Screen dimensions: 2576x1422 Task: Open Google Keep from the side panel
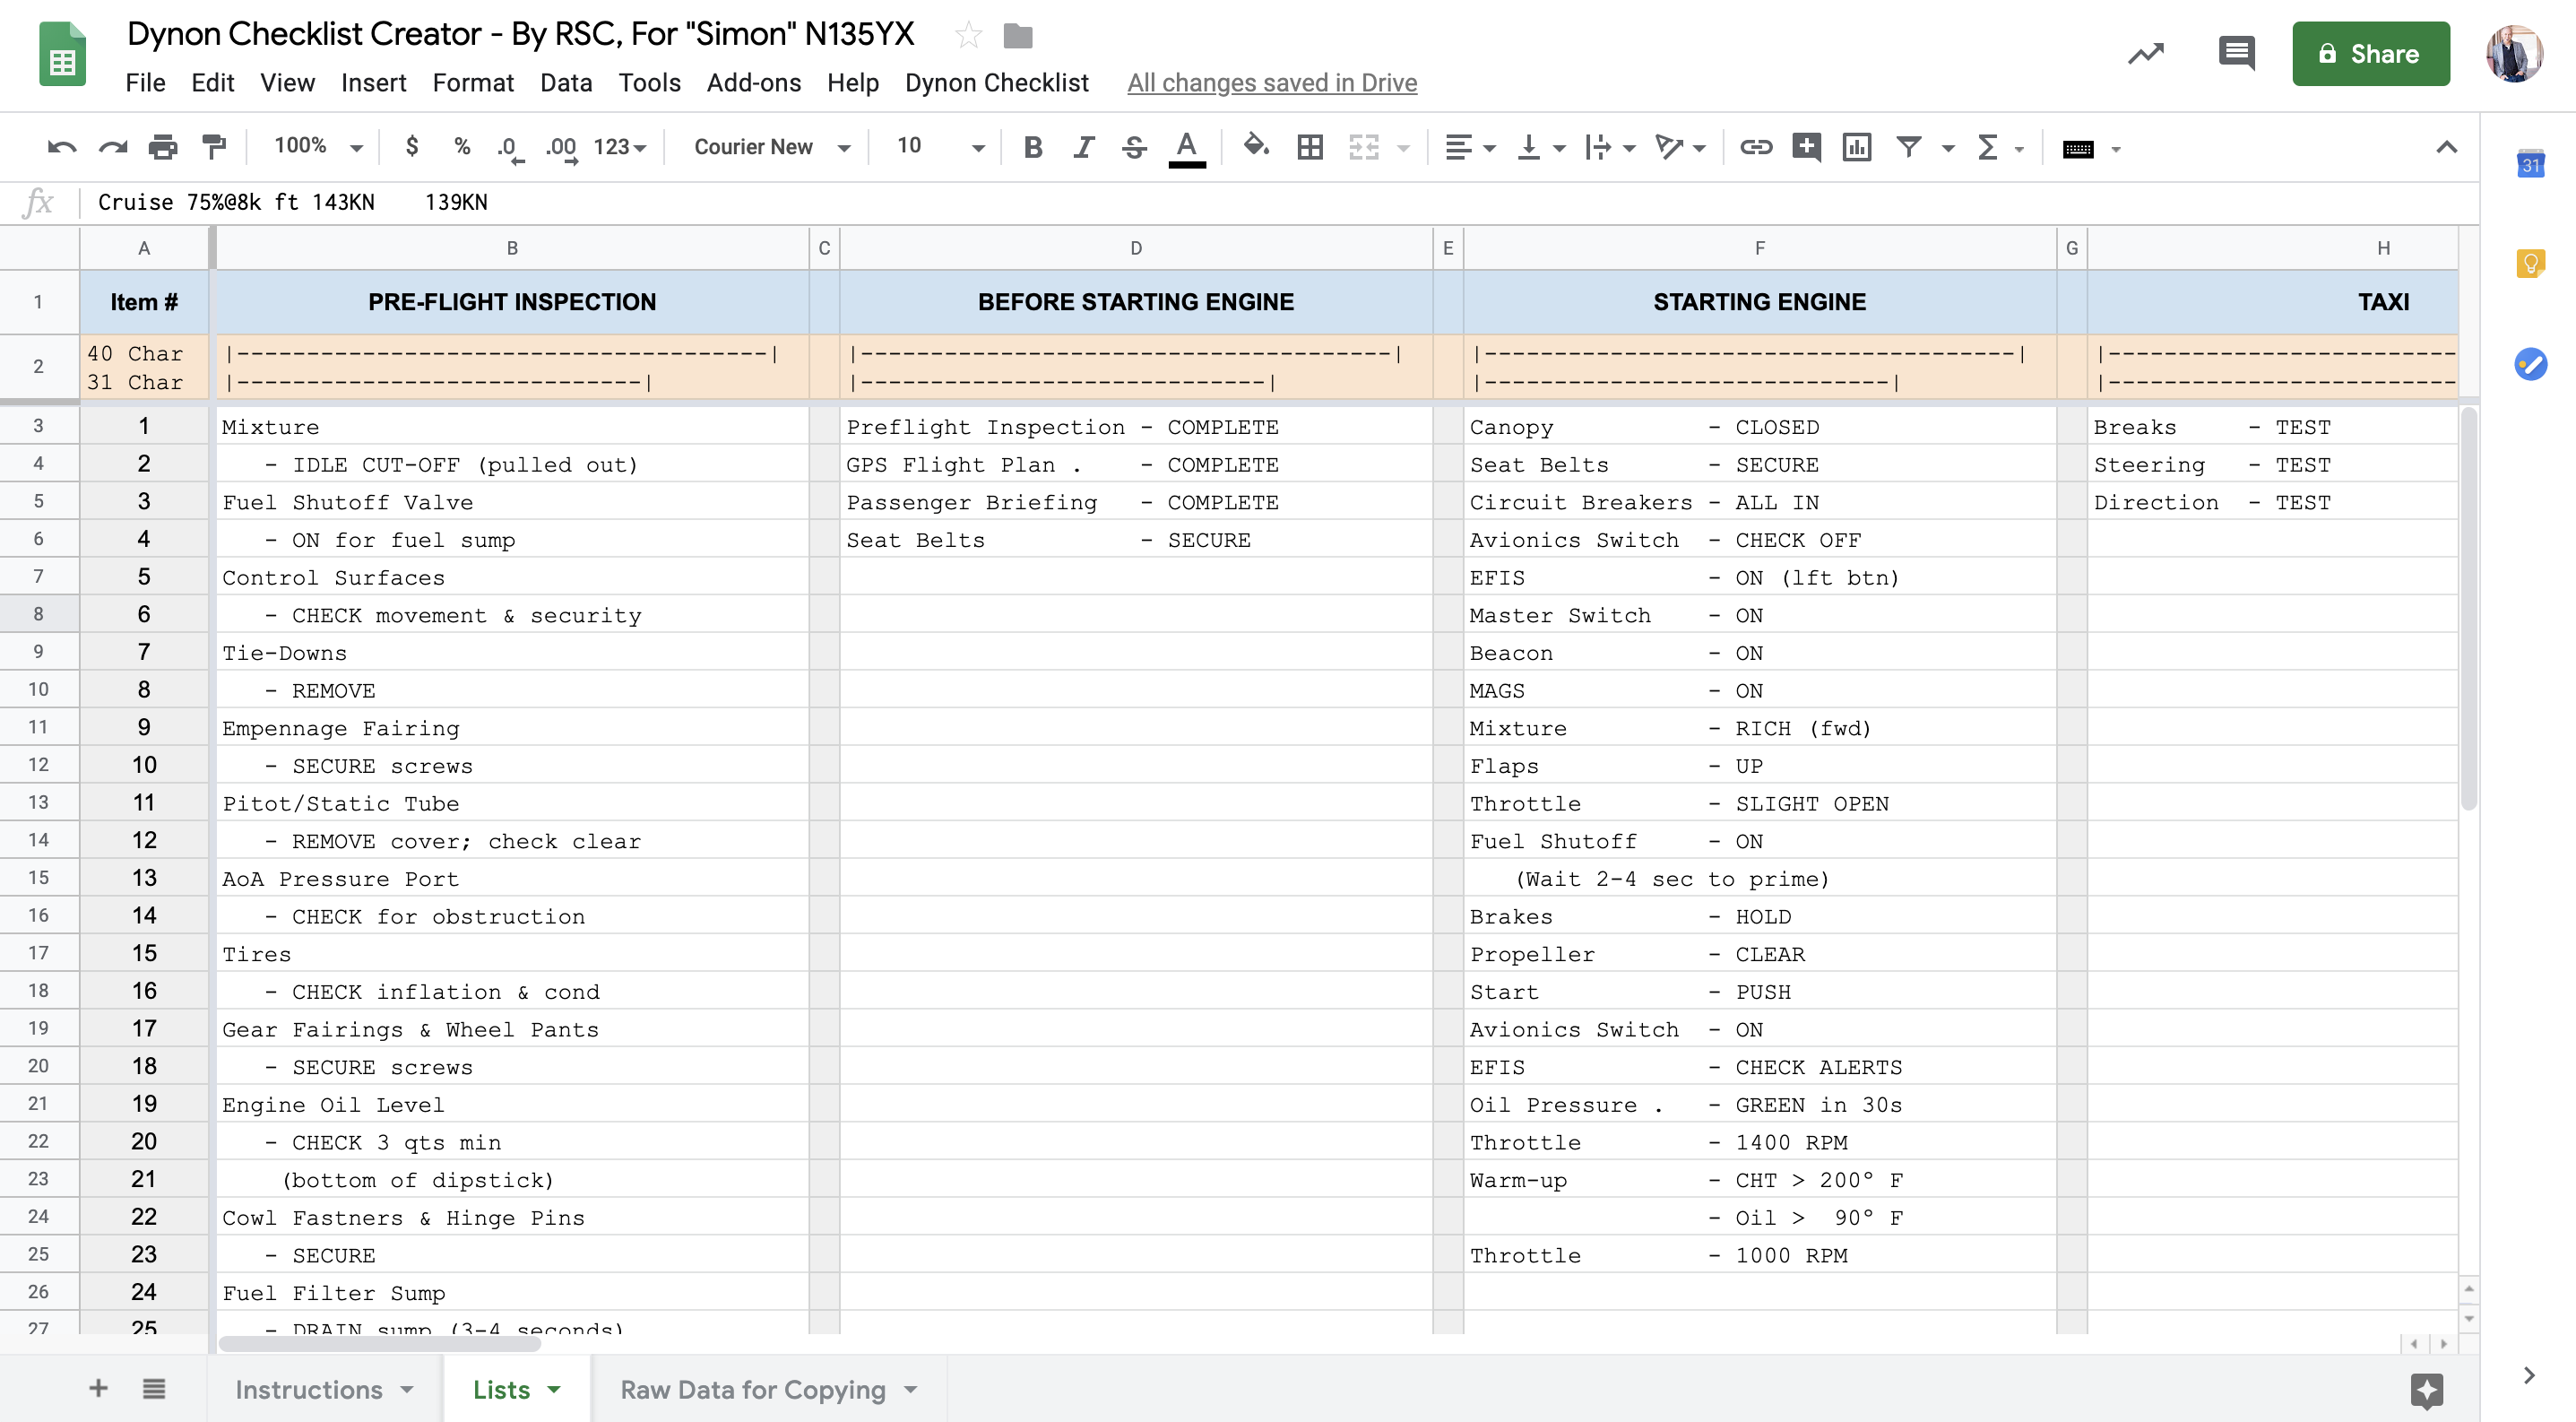point(2530,264)
